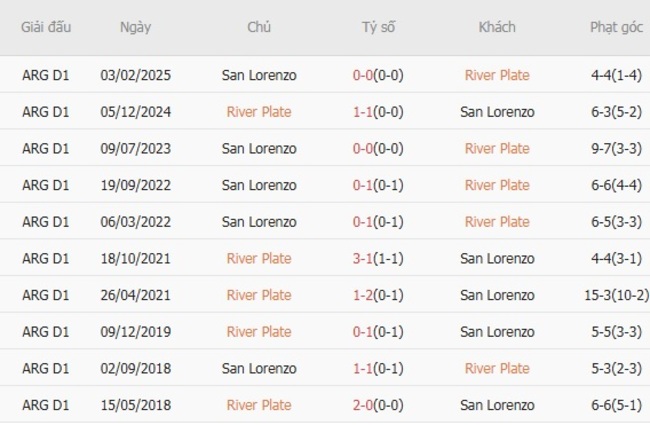This screenshot has height=425, width=650.
Task: Click score 2-0(0-0) on 15/05/2018
Action: (378, 405)
